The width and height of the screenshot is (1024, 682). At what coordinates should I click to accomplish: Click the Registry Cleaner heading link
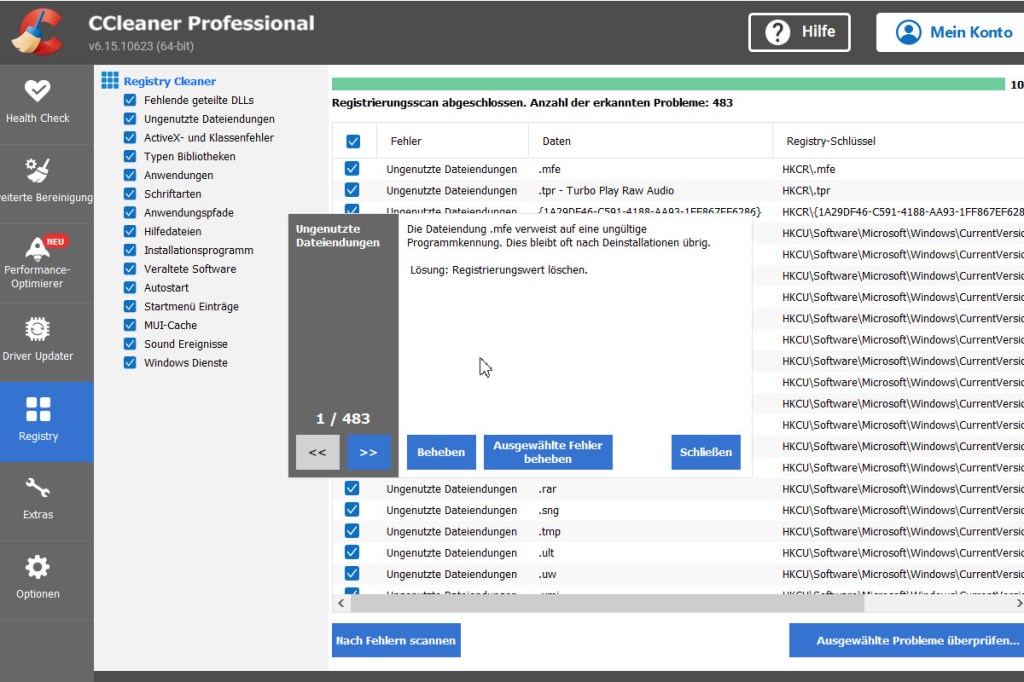pos(170,81)
